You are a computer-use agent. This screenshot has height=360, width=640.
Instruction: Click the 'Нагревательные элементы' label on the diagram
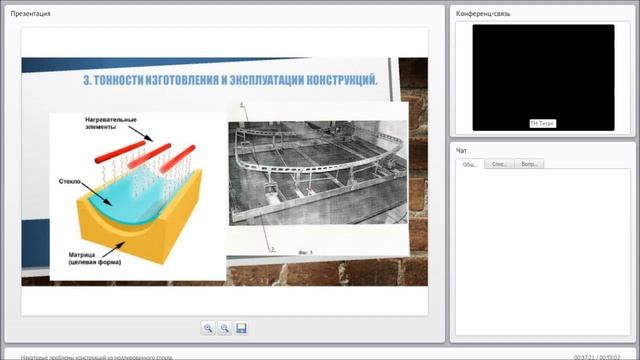[x=111, y=123]
